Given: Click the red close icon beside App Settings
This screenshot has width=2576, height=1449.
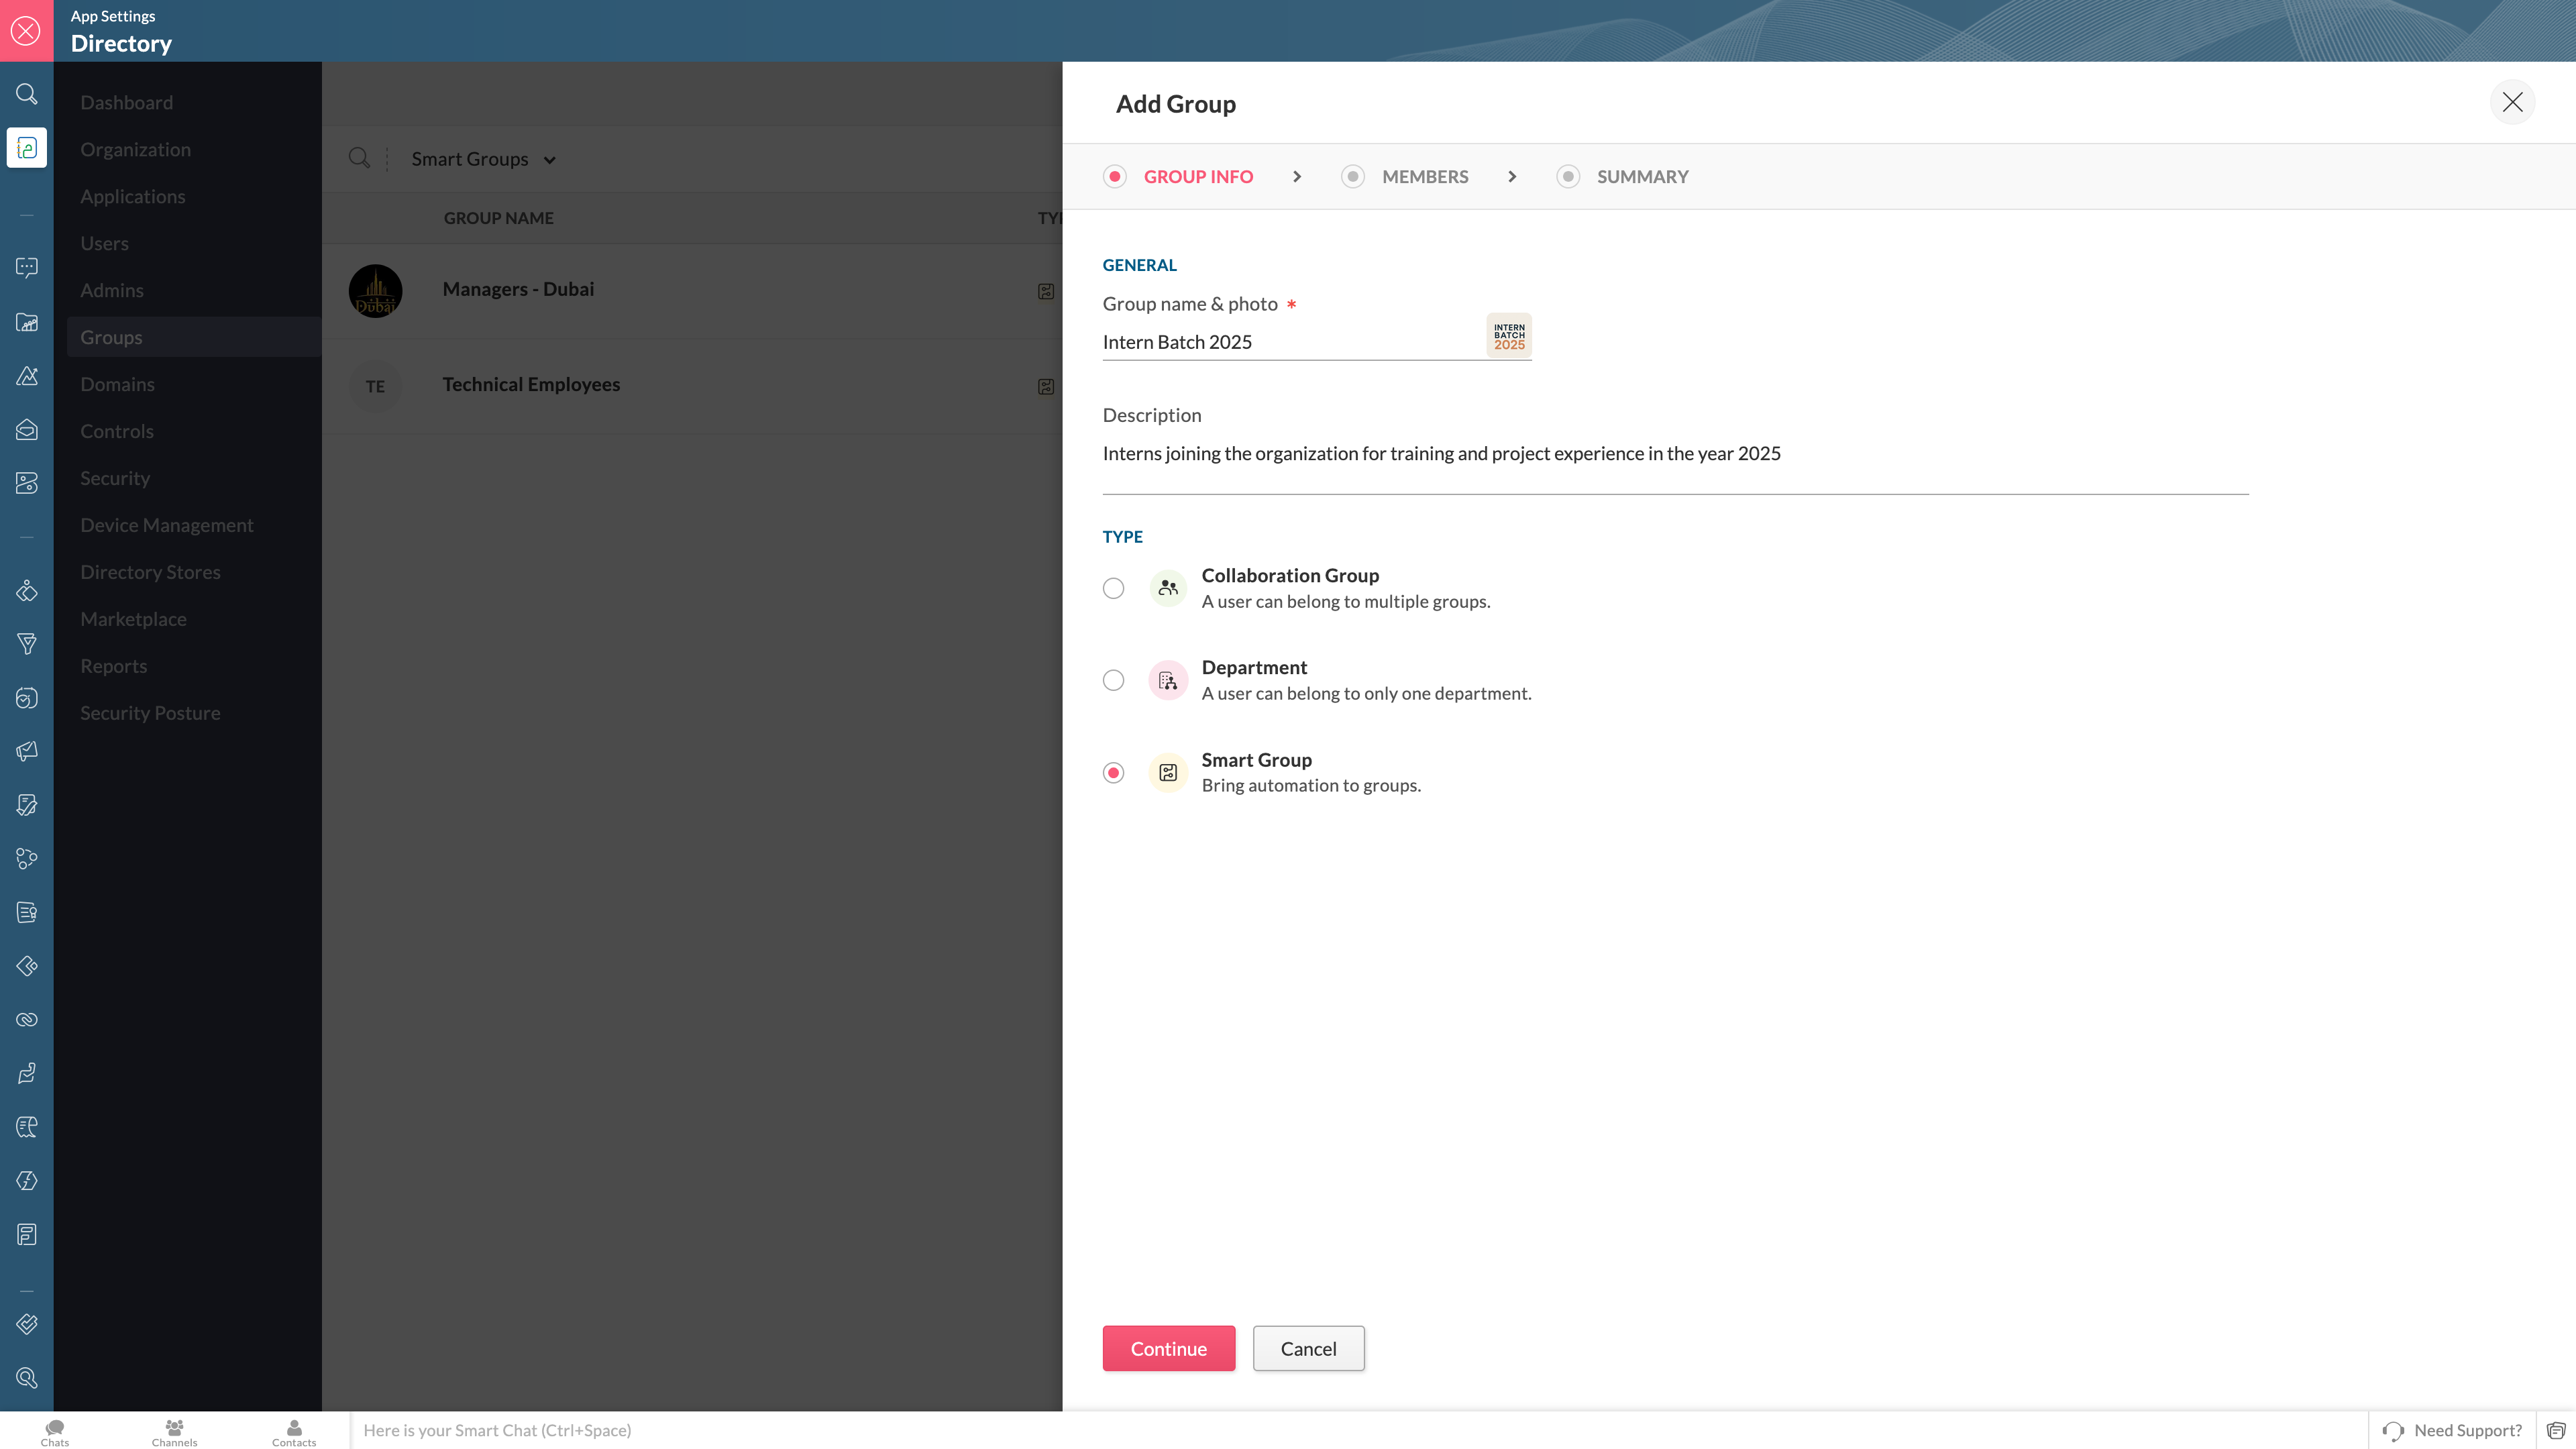Looking at the screenshot, I should pyautogui.click(x=26, y=30).
